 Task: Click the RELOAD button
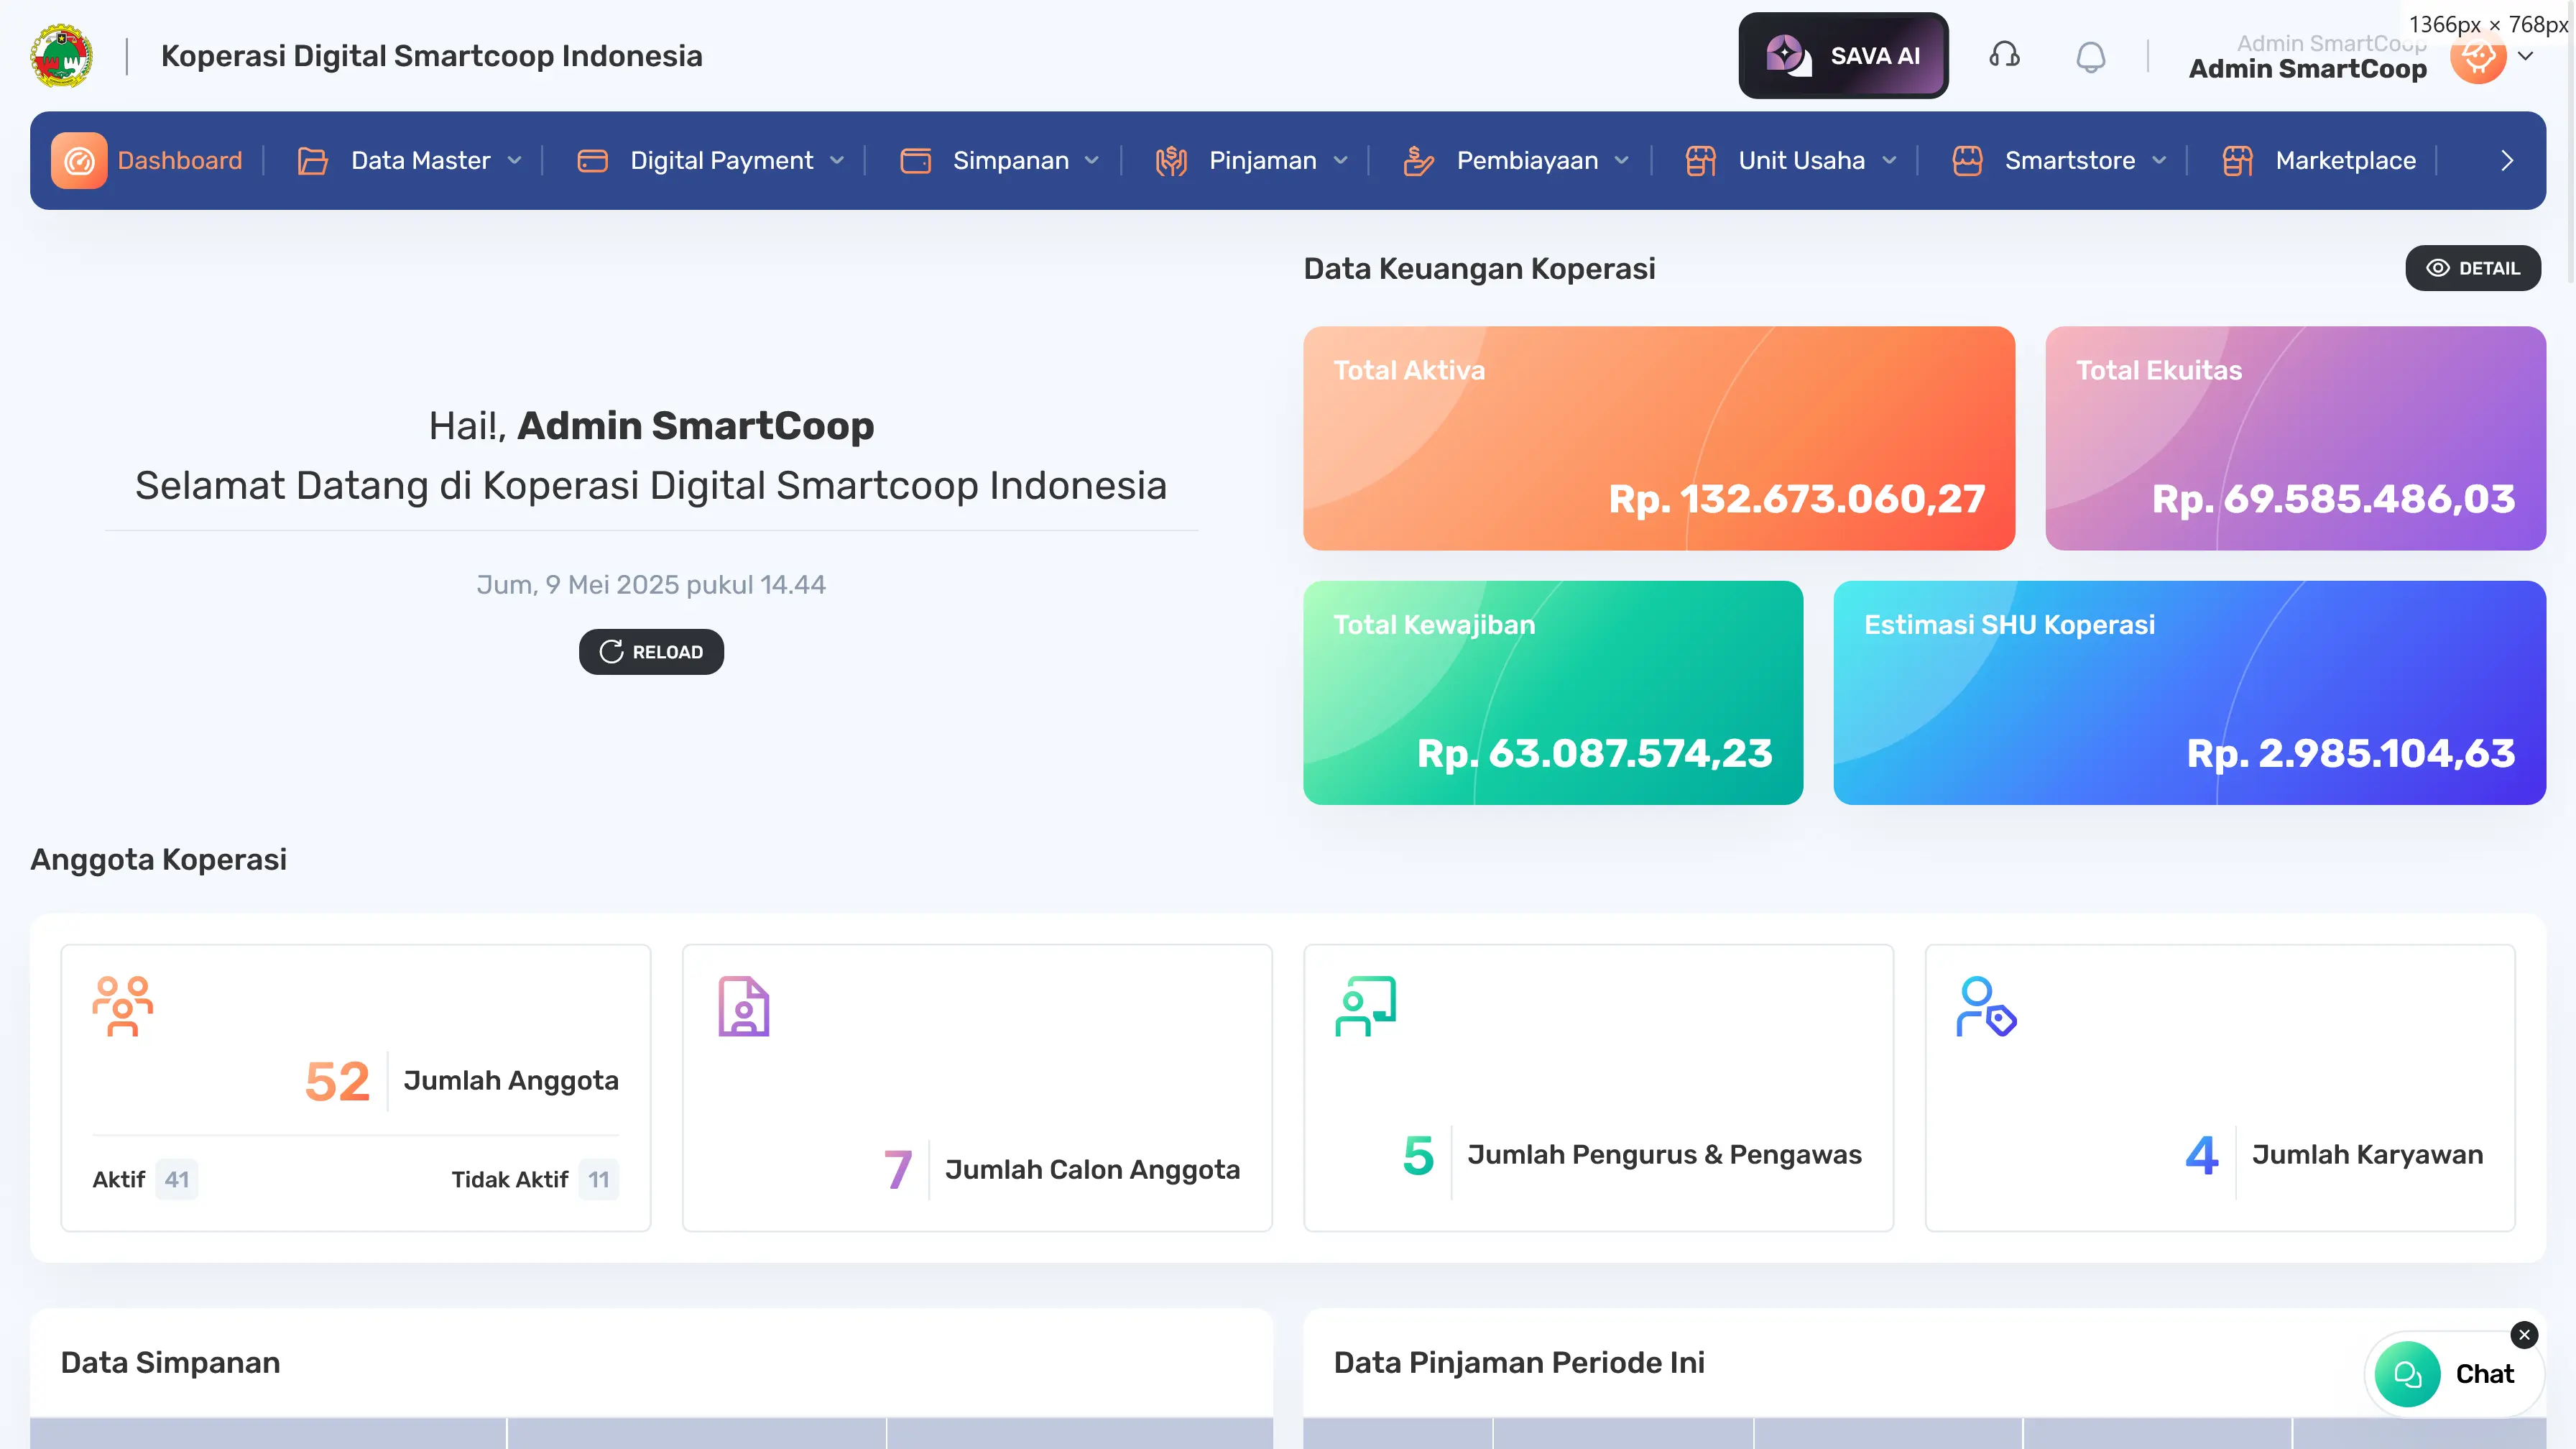click(x=651, y=652)
